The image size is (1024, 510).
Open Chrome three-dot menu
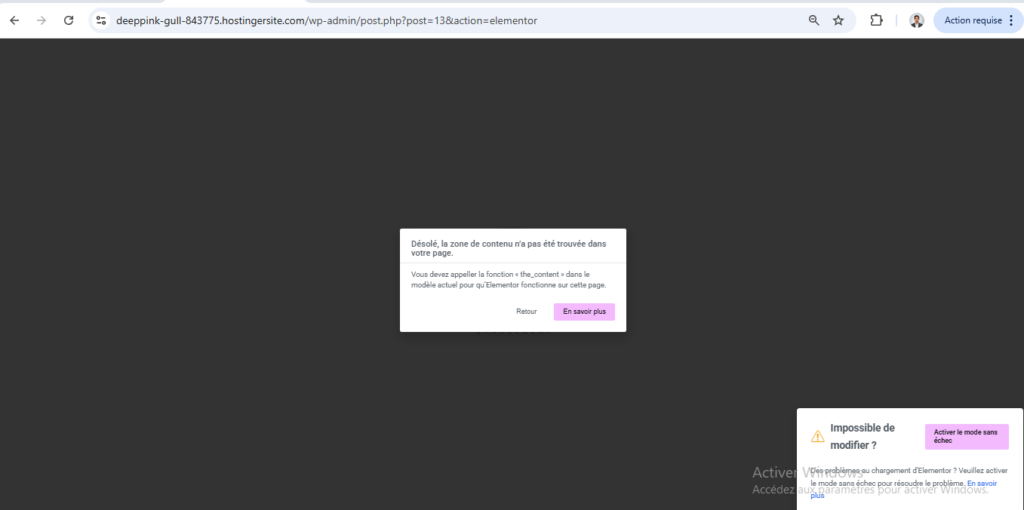pos(1011,20)
